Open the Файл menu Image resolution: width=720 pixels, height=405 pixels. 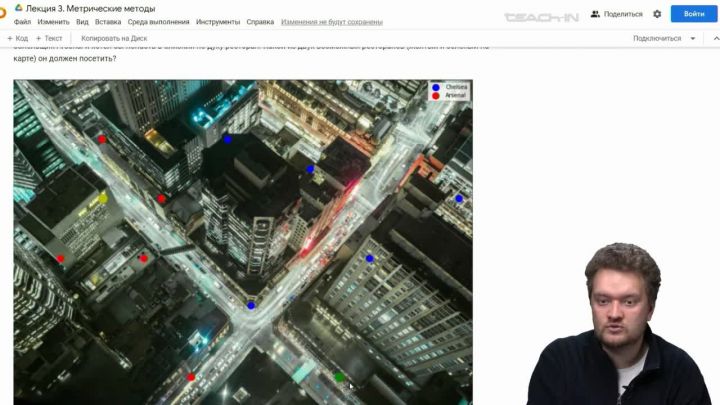[x=22, y=21]
